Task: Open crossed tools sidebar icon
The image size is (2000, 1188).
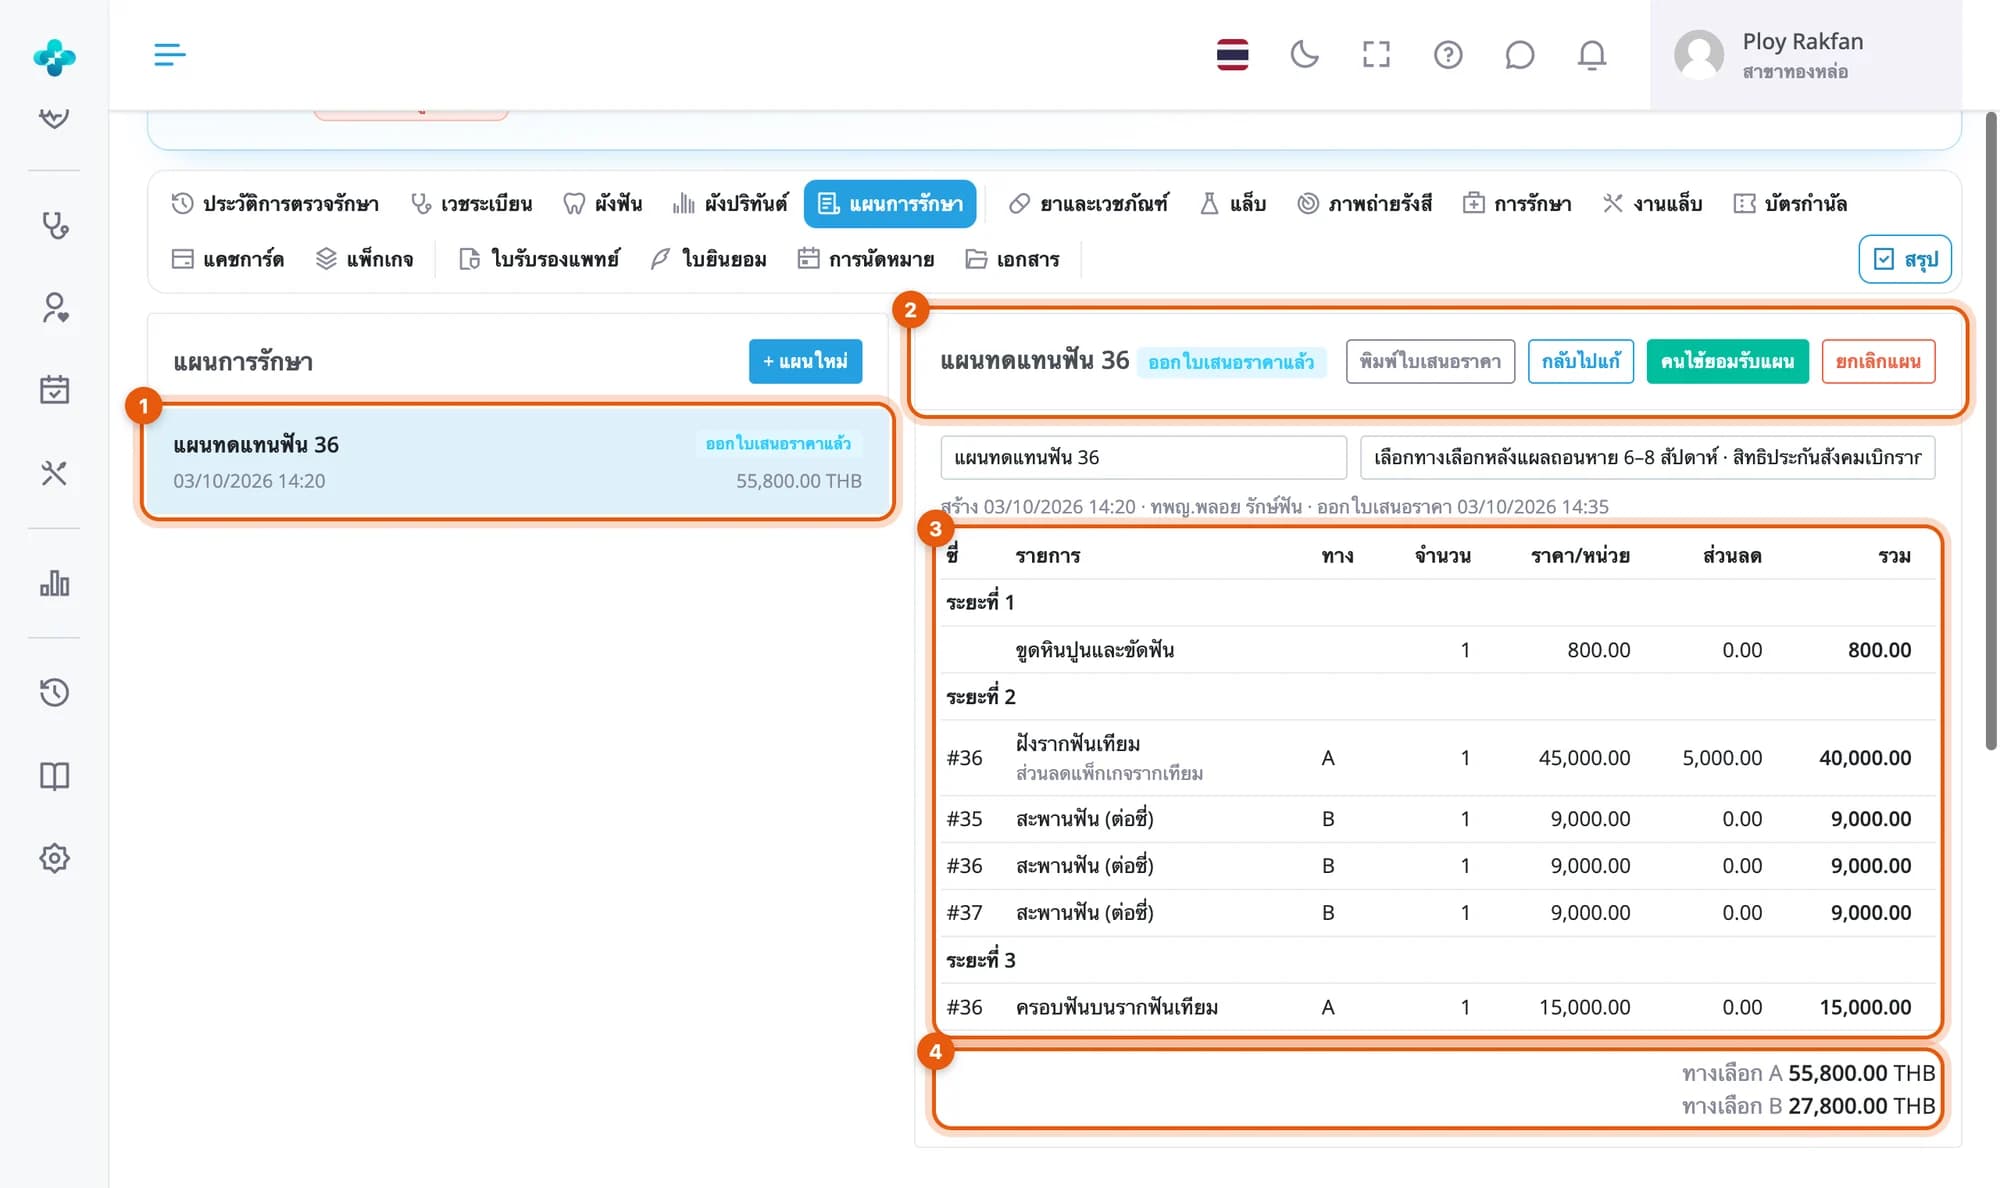Action: point(54,472)
